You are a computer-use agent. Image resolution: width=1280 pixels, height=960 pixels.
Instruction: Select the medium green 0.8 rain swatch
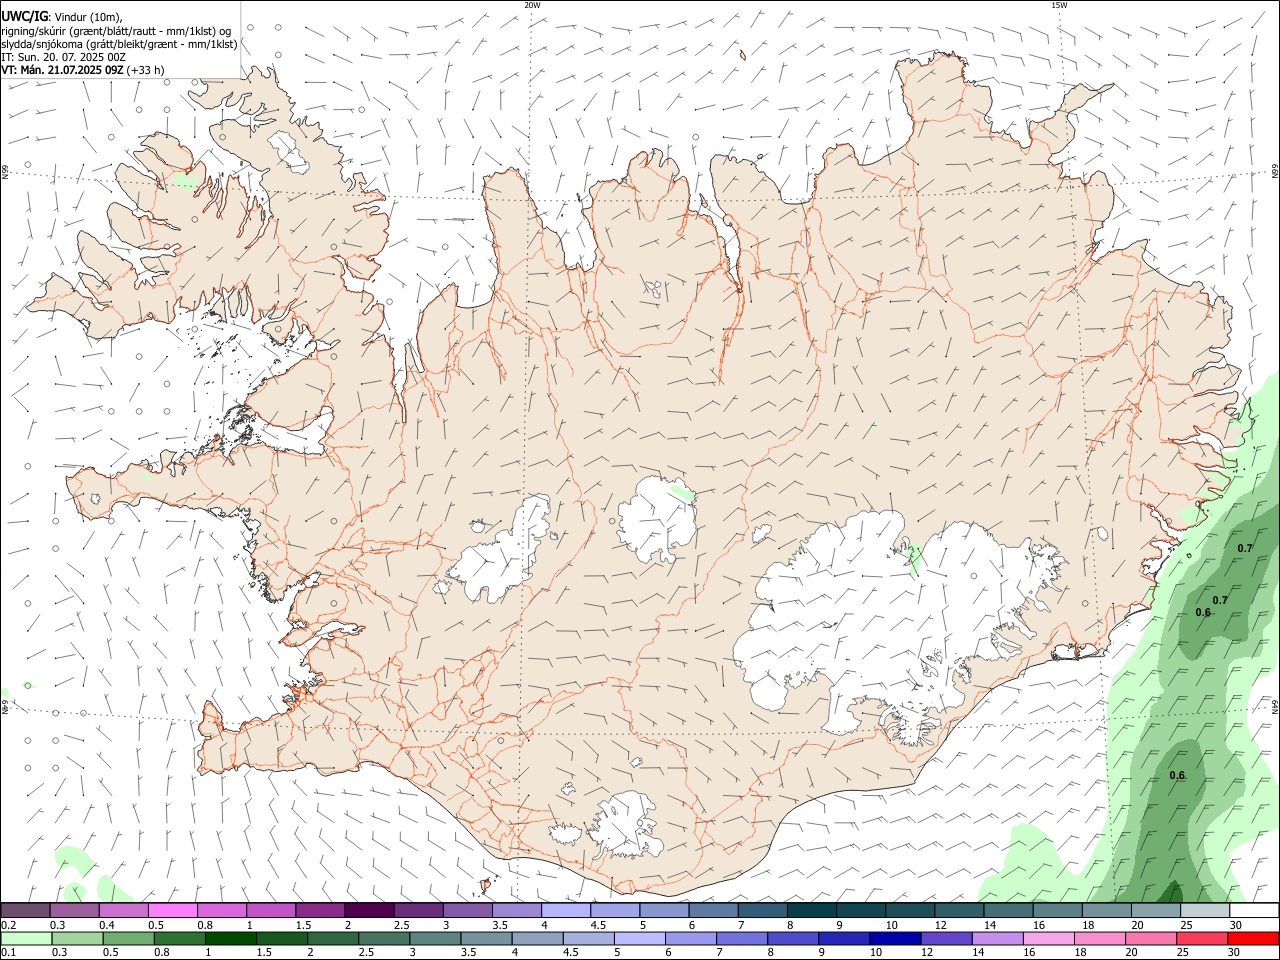[x=179, y=939]
